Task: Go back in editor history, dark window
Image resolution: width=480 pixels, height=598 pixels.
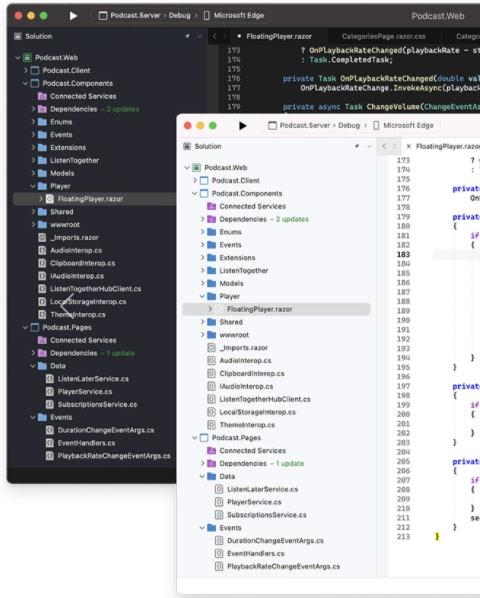Action: tap(215, 36)
